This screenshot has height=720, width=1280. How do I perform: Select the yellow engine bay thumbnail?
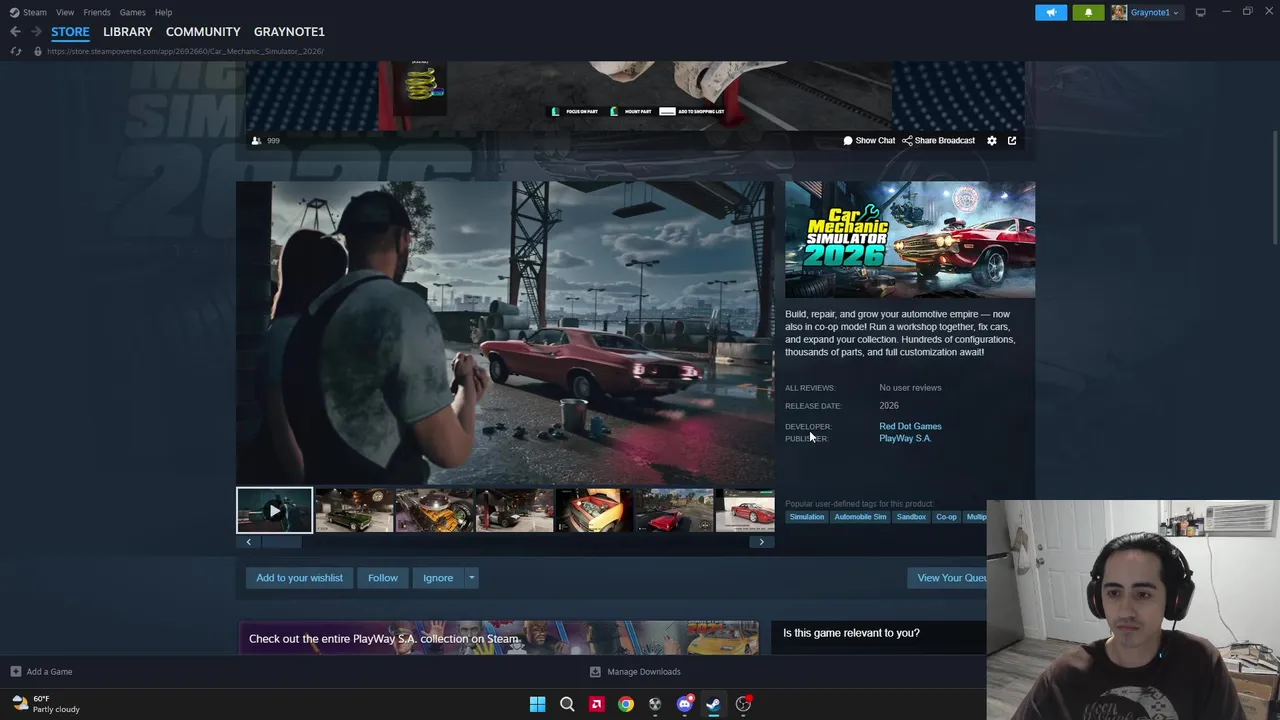pos(594,510)
